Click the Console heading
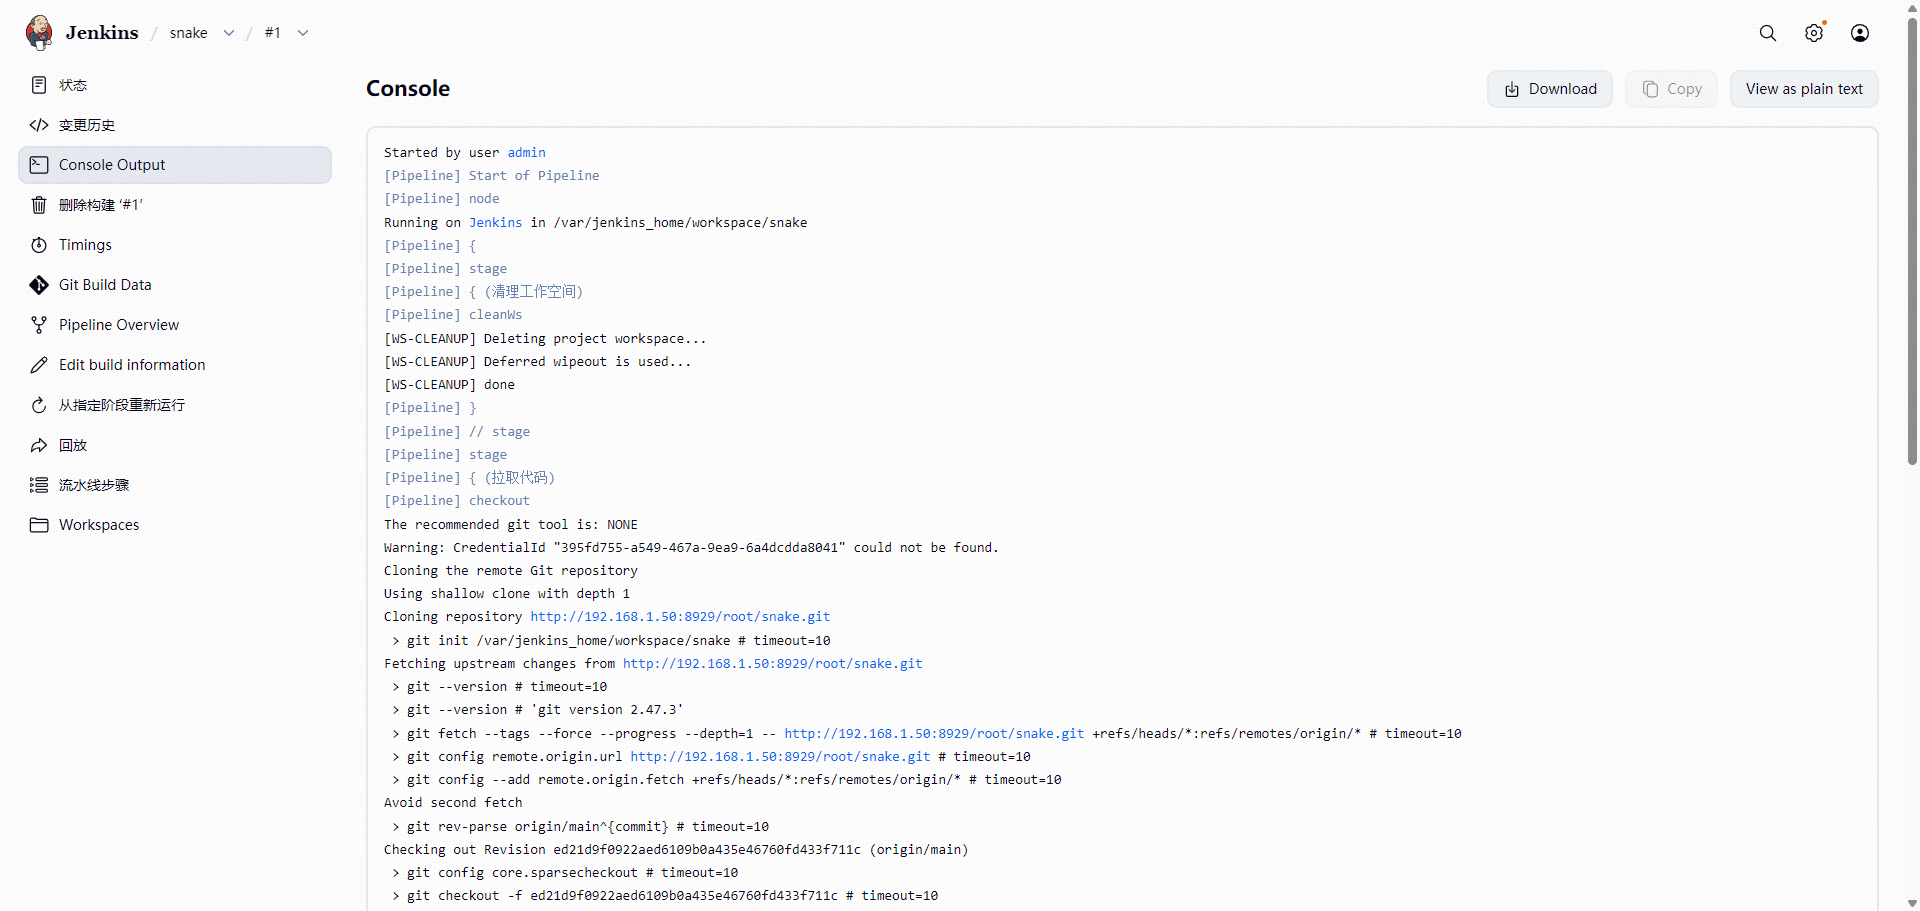 (408, 89)
